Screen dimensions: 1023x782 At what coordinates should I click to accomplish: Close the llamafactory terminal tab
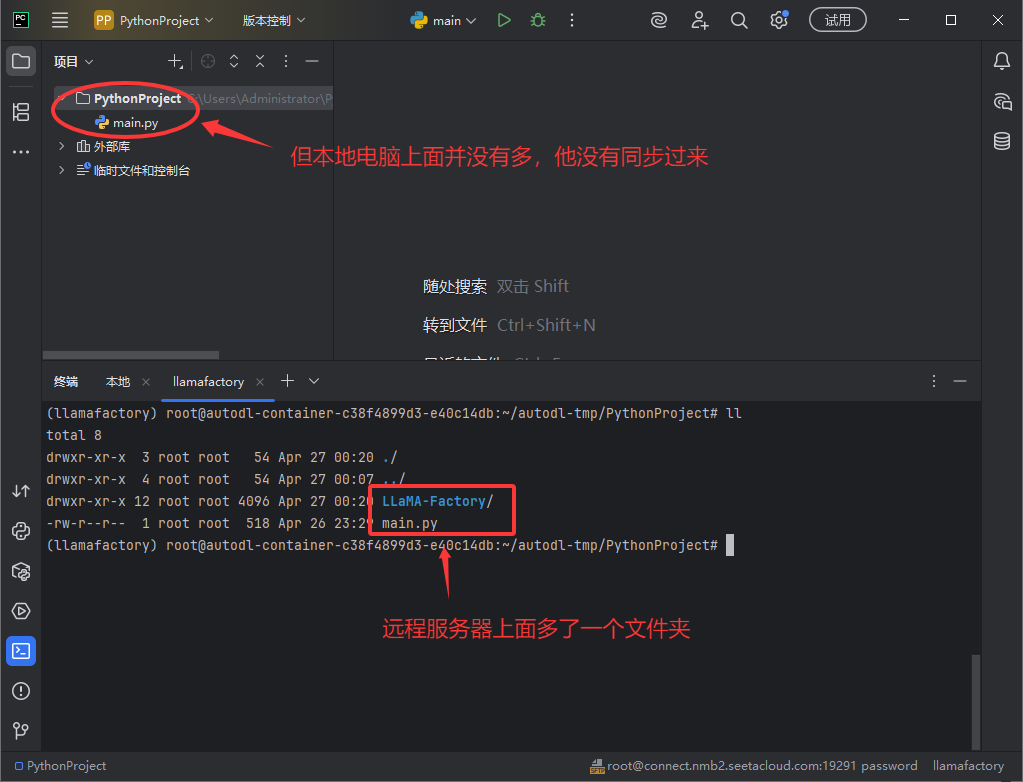coord(260,382)
